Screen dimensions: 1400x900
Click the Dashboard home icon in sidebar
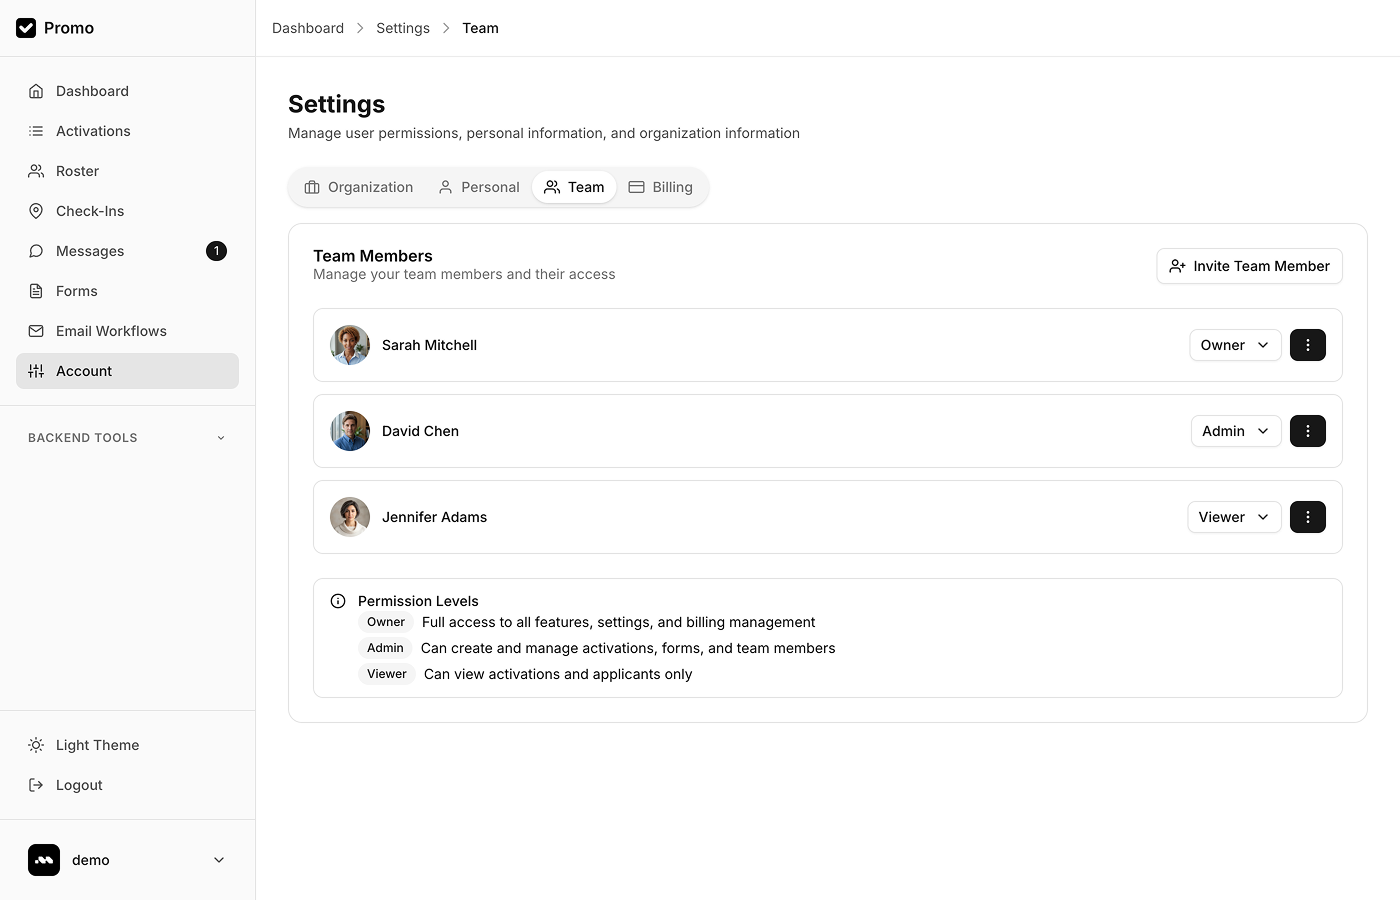pos(36,90)
